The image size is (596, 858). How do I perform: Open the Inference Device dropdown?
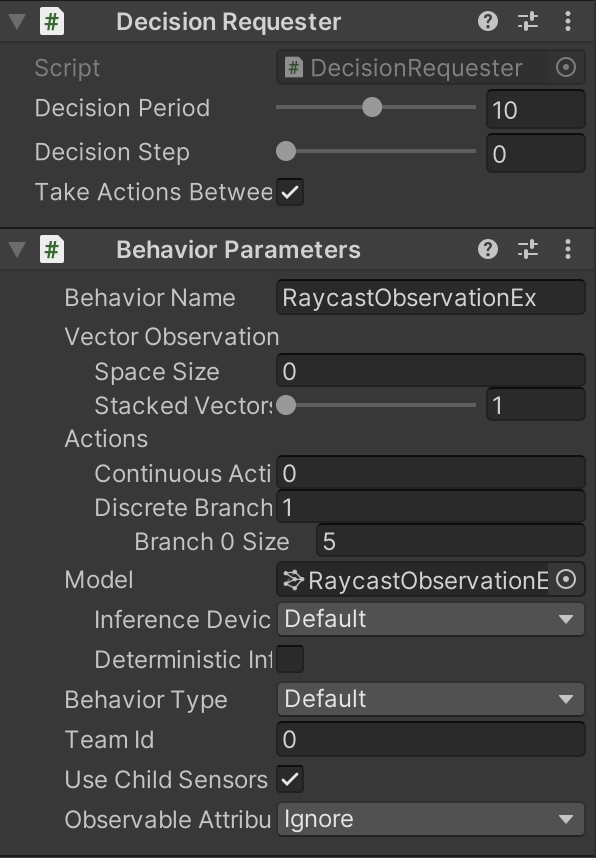coord(431,619)
